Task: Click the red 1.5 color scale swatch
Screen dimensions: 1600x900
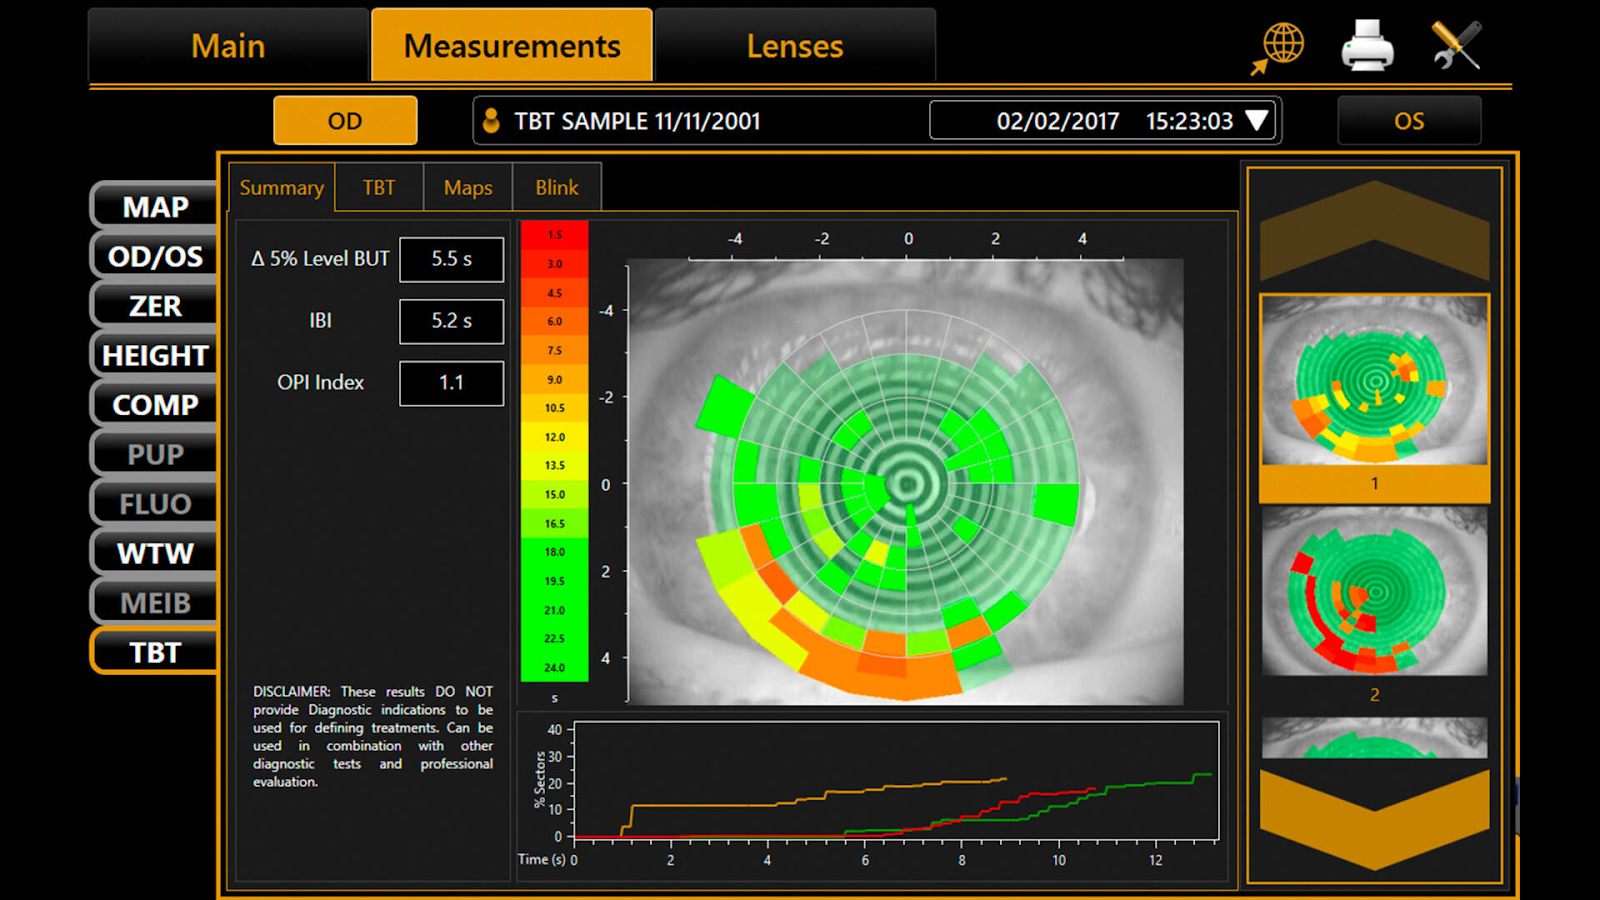Action: (x=554, y=235)
